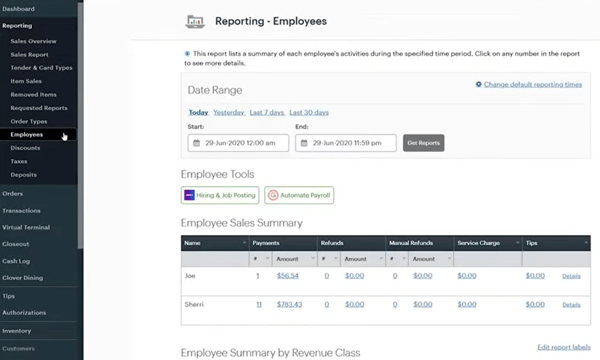Open the Service Charge column dropdown arrow
The width and height of the screenshot is (600, 360).
point(518,243)
